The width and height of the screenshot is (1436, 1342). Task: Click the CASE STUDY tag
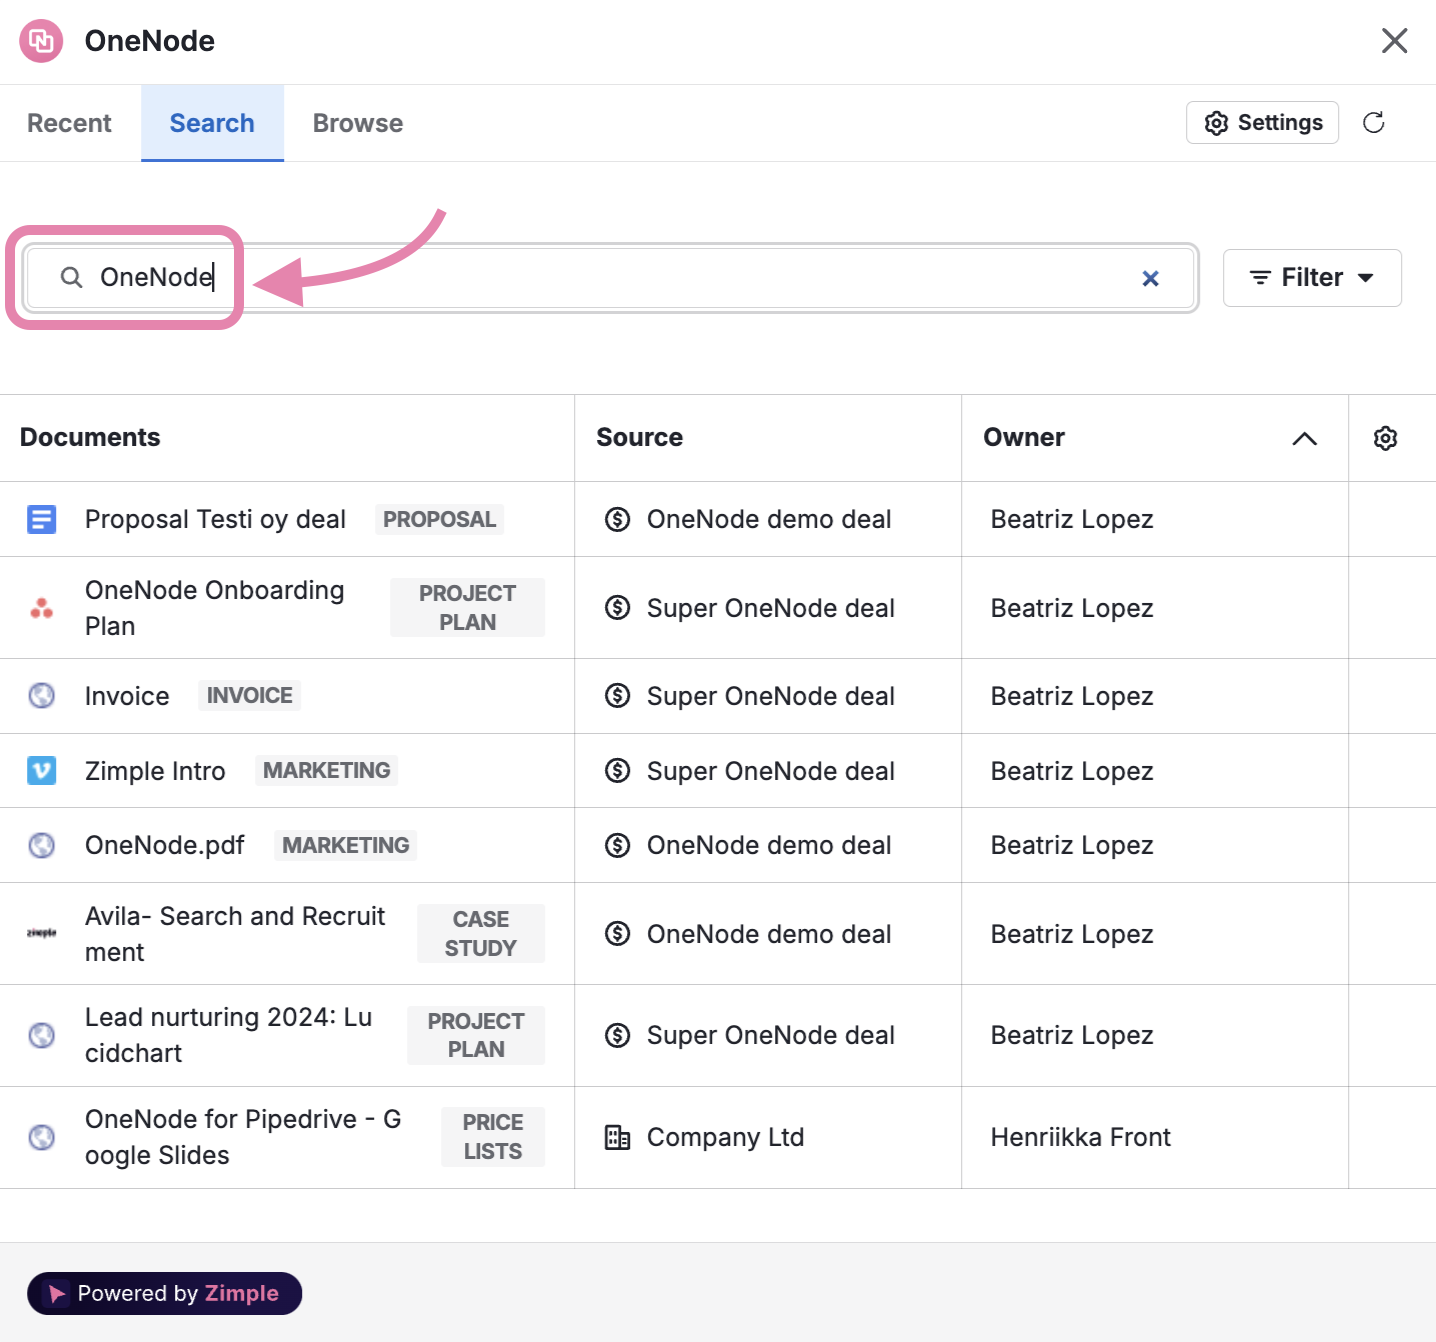coord(481,934)
